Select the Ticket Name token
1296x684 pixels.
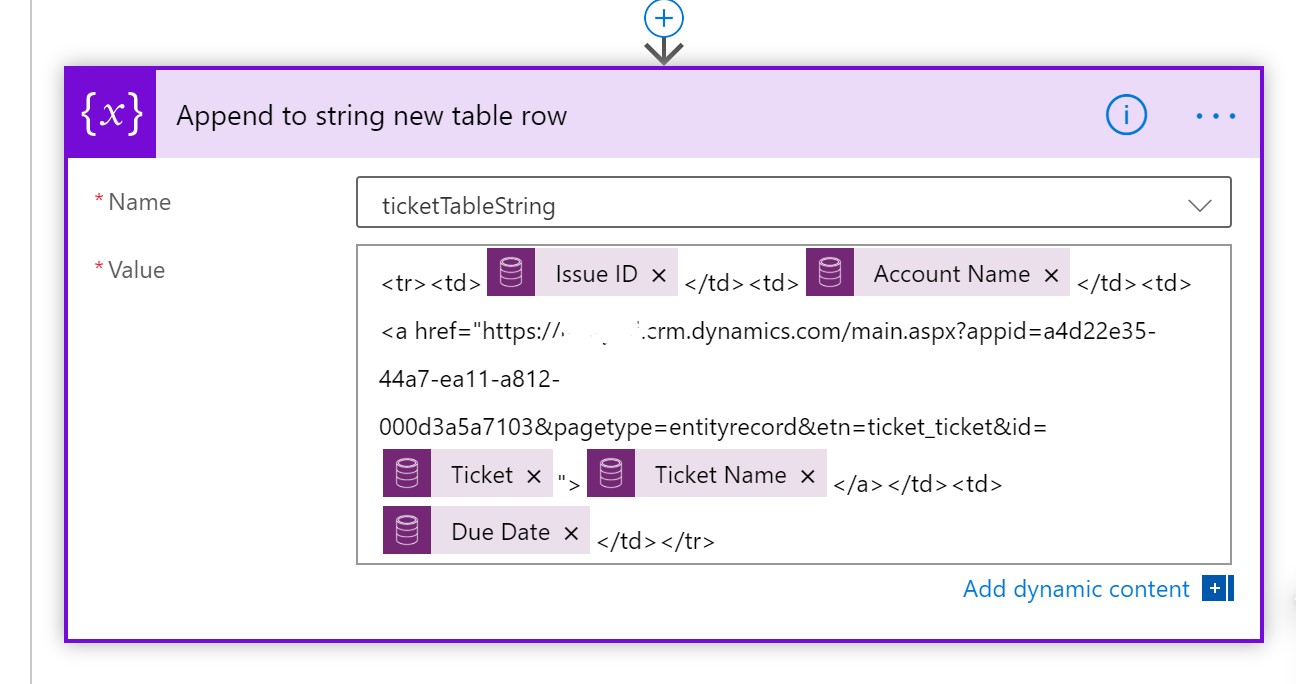[707, 474]
